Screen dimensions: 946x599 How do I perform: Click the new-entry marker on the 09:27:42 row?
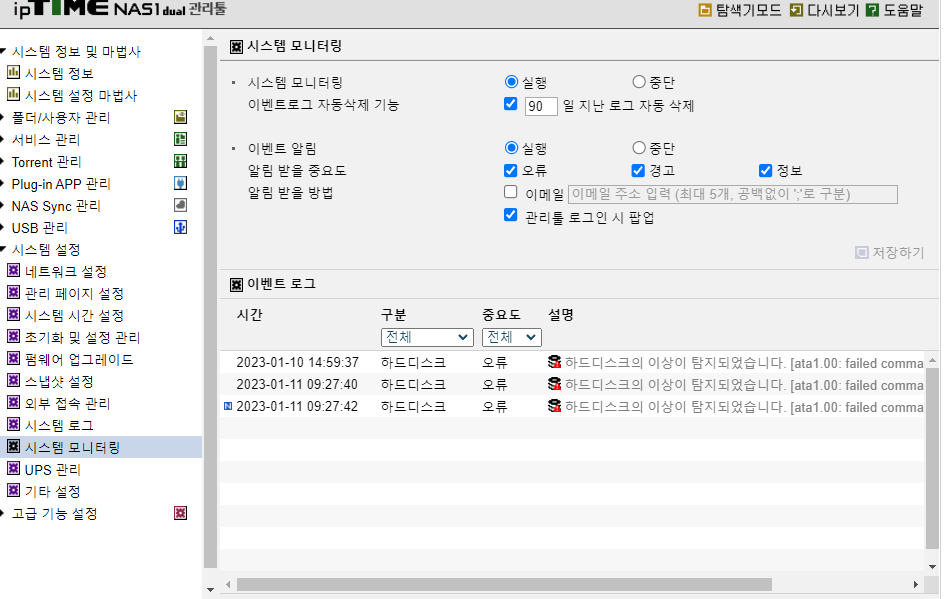228,407
